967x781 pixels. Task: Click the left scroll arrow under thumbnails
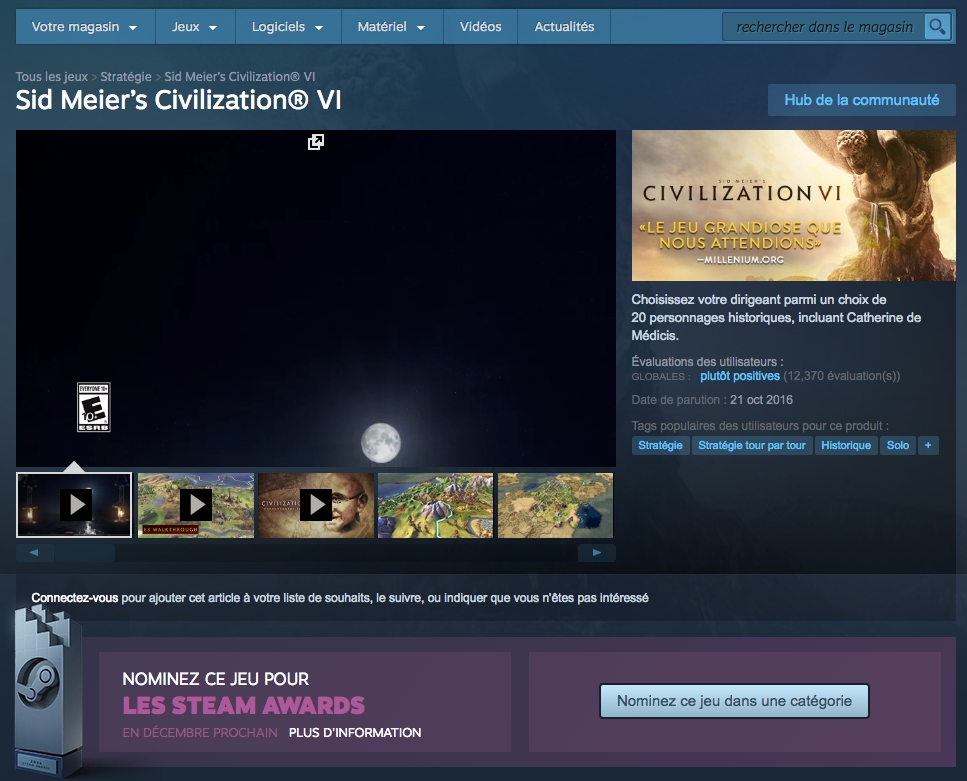pyautogui.click(x=34, y=553)
